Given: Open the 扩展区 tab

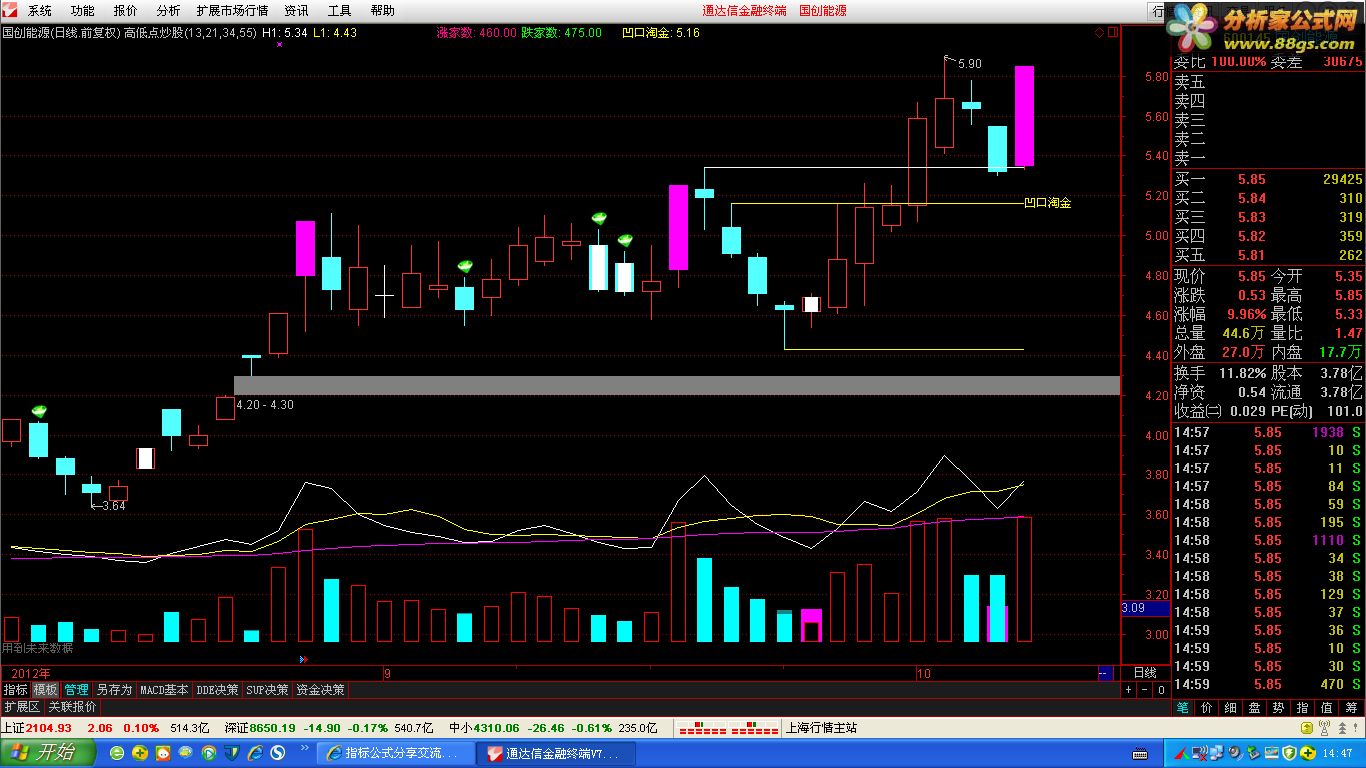Looking at the screenshot, I should pyautogui.click(x=22, y=706).
